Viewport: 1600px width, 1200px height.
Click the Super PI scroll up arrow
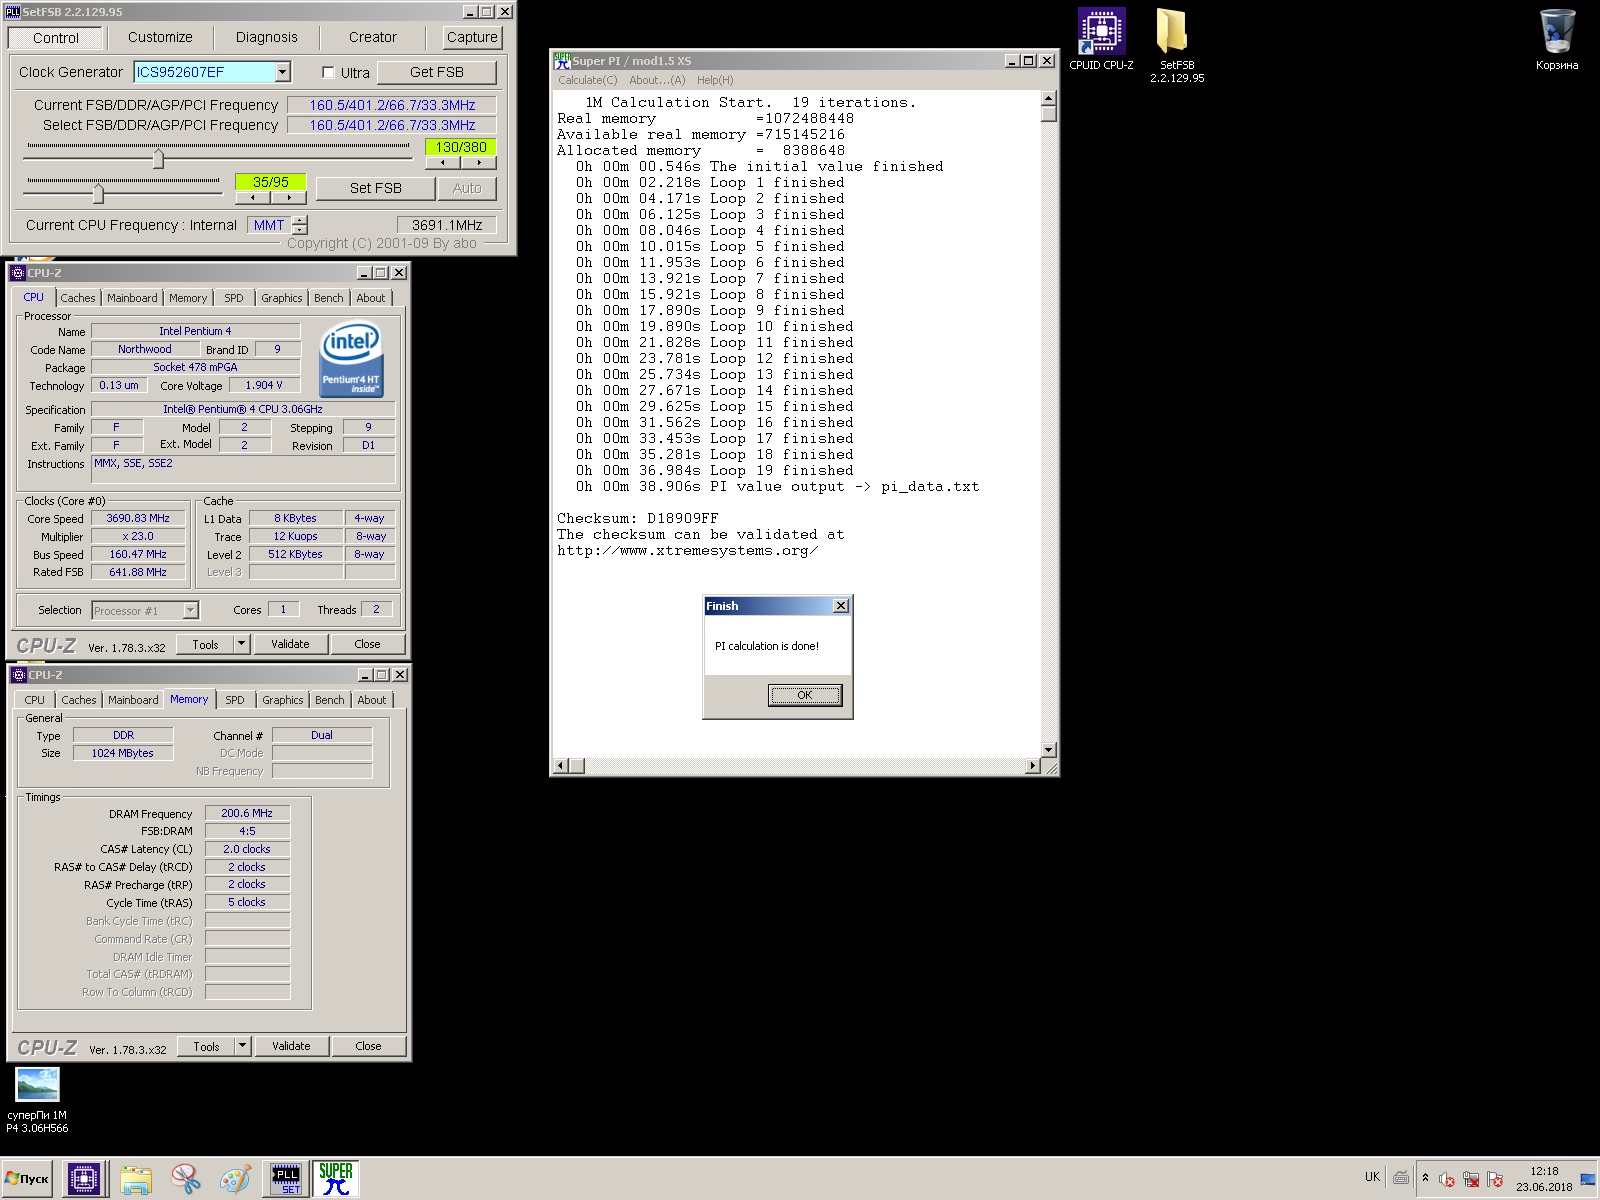point(1048,98)
